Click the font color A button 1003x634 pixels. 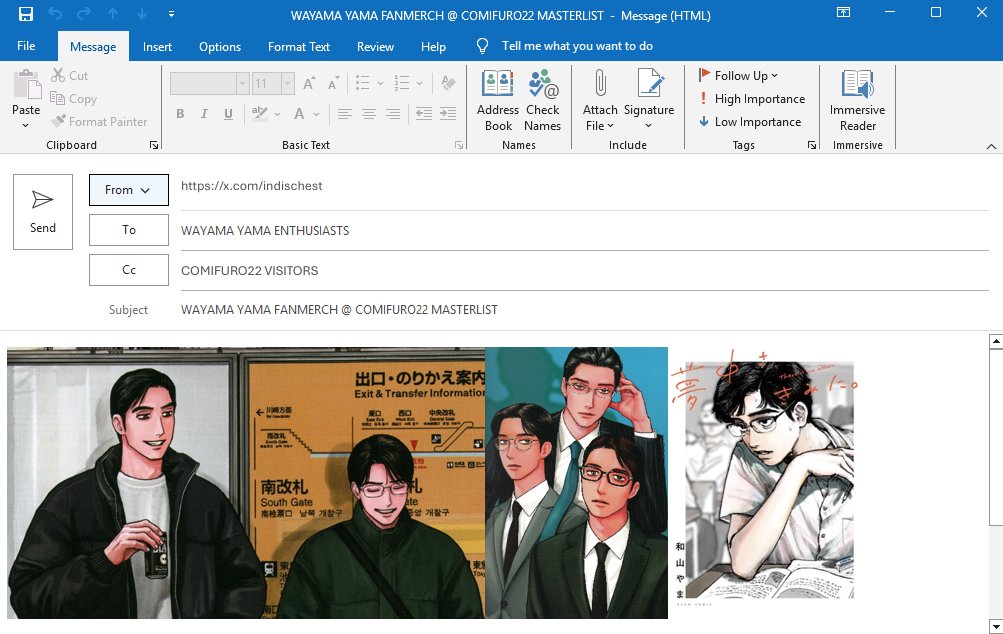tap(299, 114)
